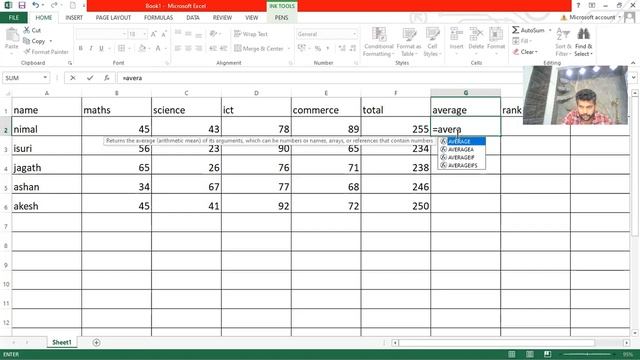Select AVERAGEIFS from autocomplete list
The image size is (640, 360).
coord(462,165)
